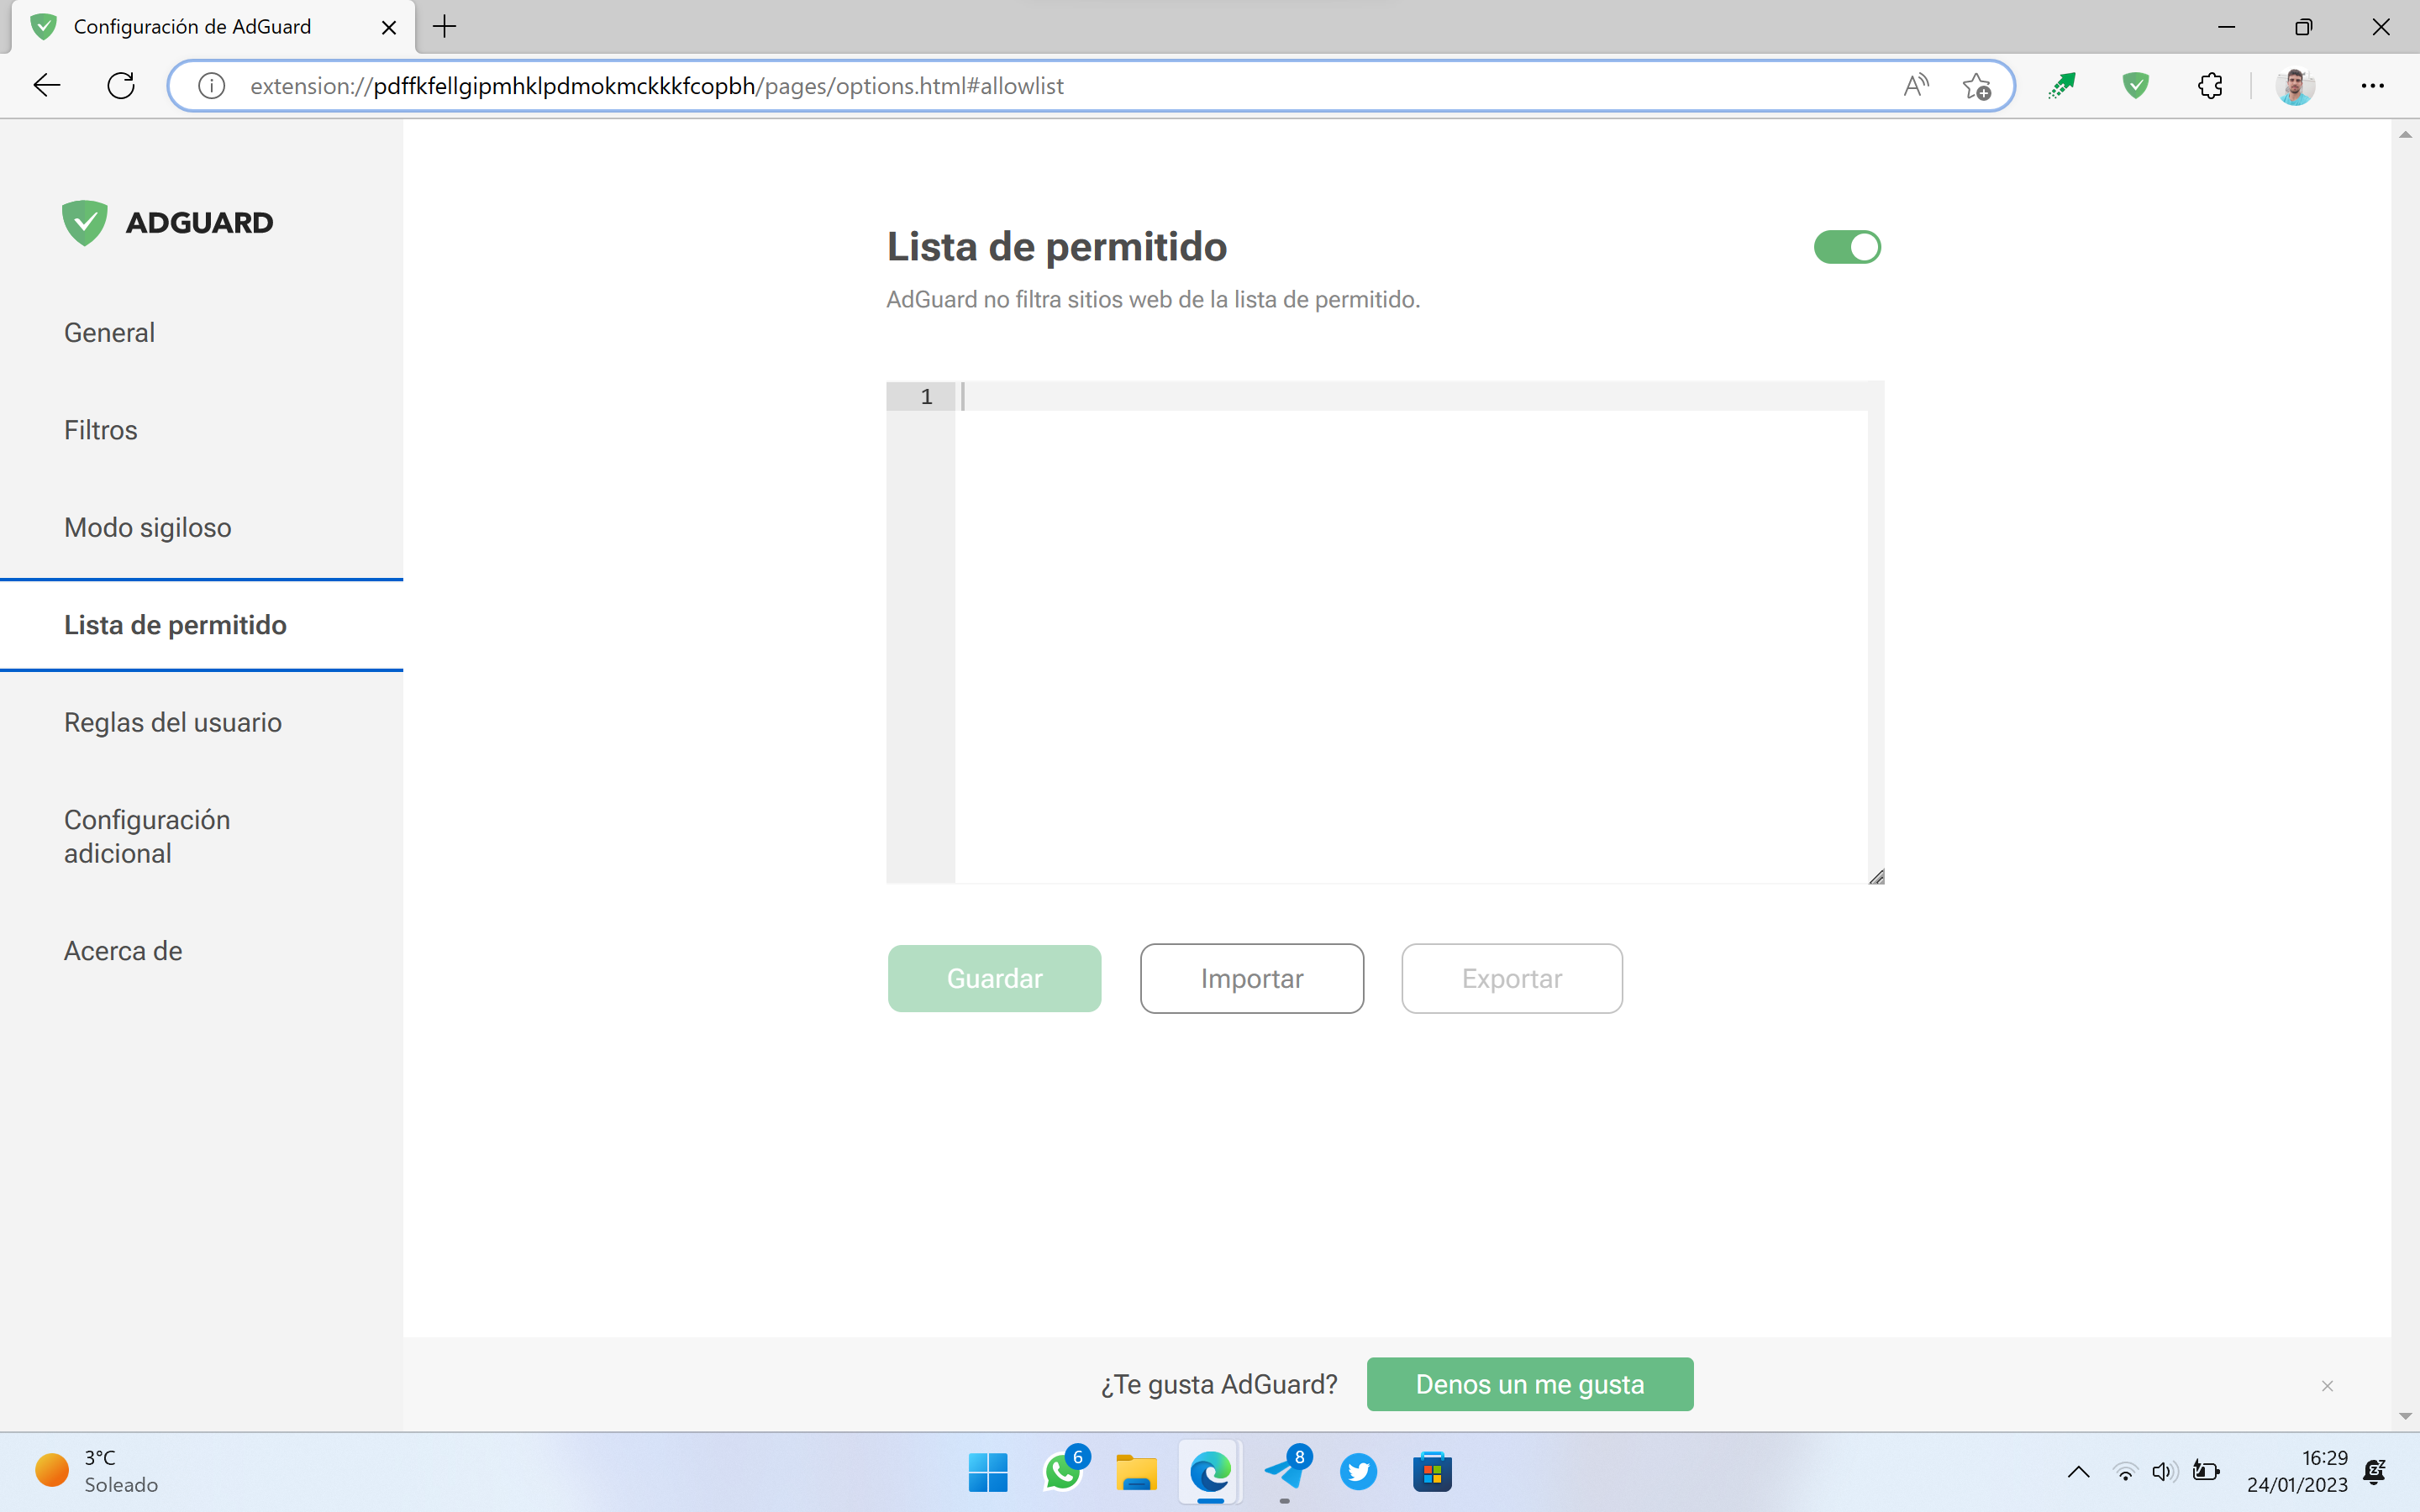The height and width of the screenshot is (1512, 2420).
Task: Go to the General settings section
Action: [x=109, y=333]
